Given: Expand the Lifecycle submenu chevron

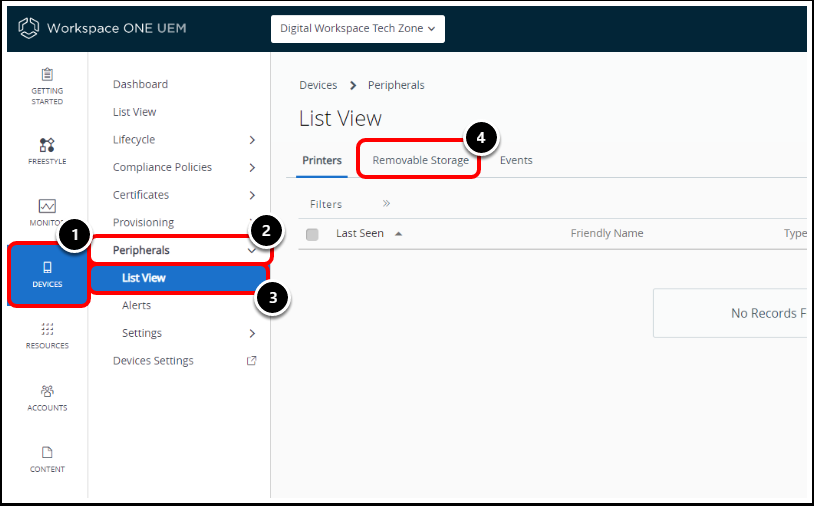Looking at the screenshot, I should 252,140.
